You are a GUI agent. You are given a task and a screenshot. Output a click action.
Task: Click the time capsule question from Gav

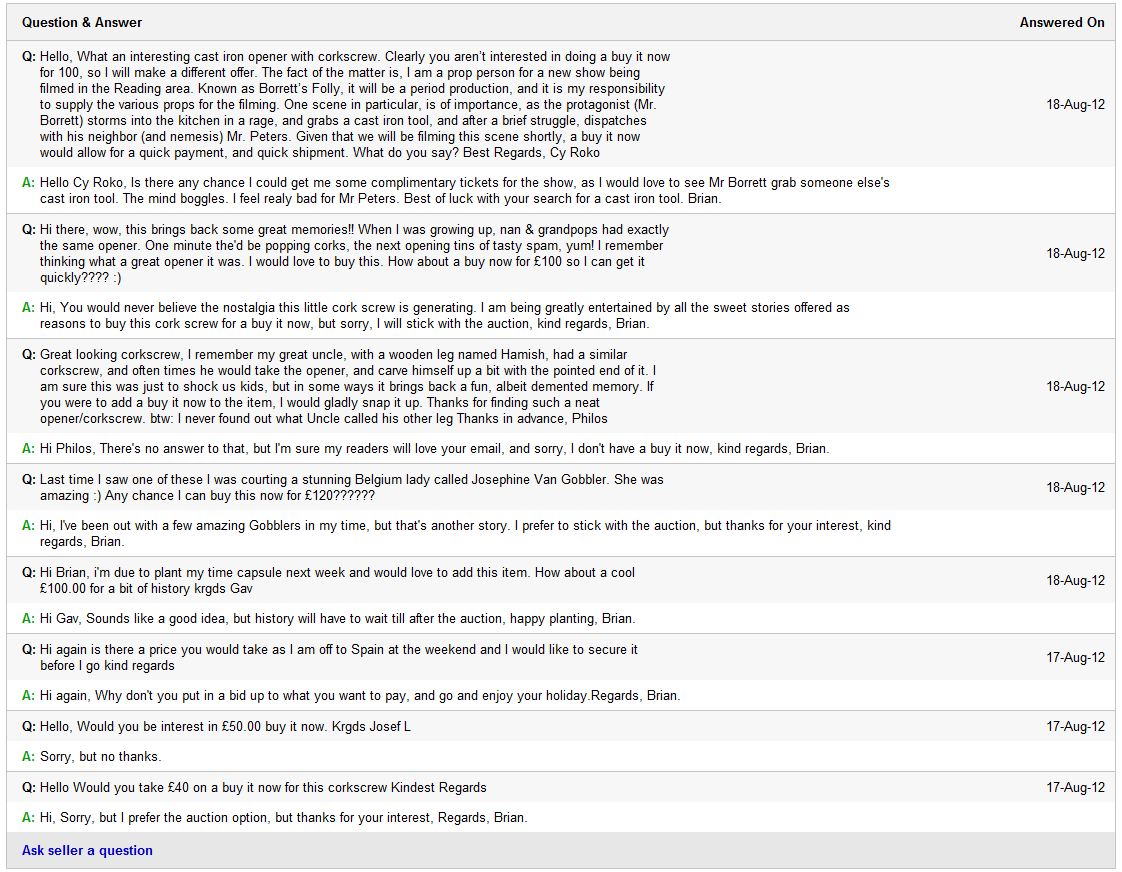click(337, 580)
